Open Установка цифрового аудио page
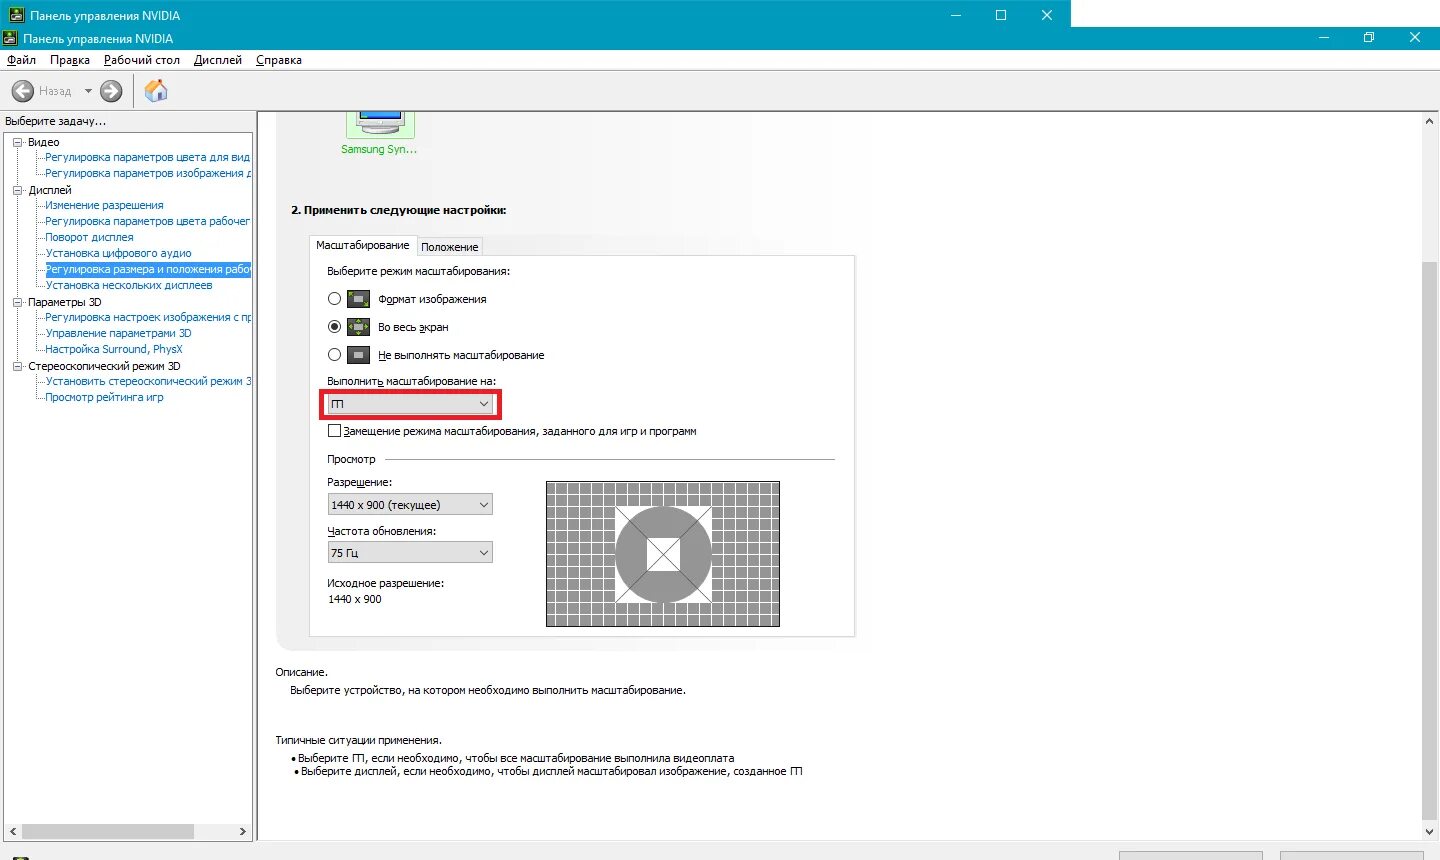 (118, 253)
